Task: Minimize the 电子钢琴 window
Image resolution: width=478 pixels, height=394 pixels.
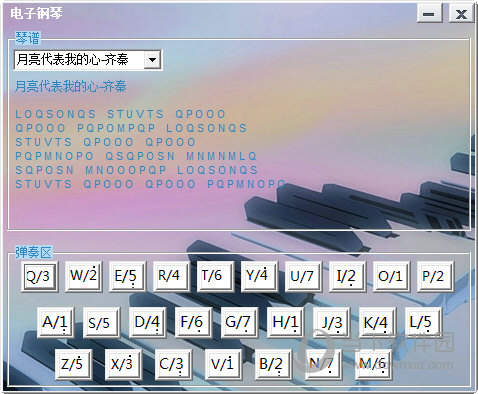Action: pyautogui.click(x=429, y=14)
